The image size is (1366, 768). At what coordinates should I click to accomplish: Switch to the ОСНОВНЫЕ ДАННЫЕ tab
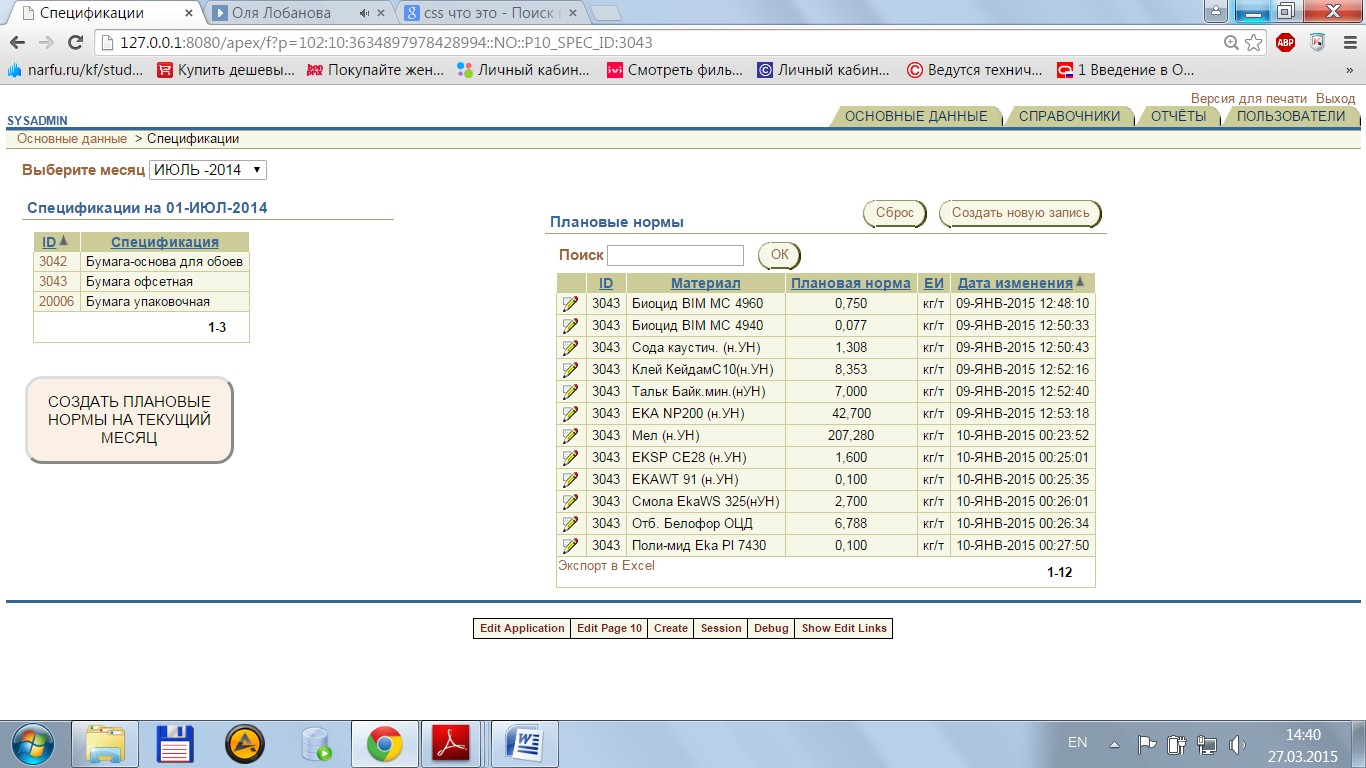tap(916, 116)
